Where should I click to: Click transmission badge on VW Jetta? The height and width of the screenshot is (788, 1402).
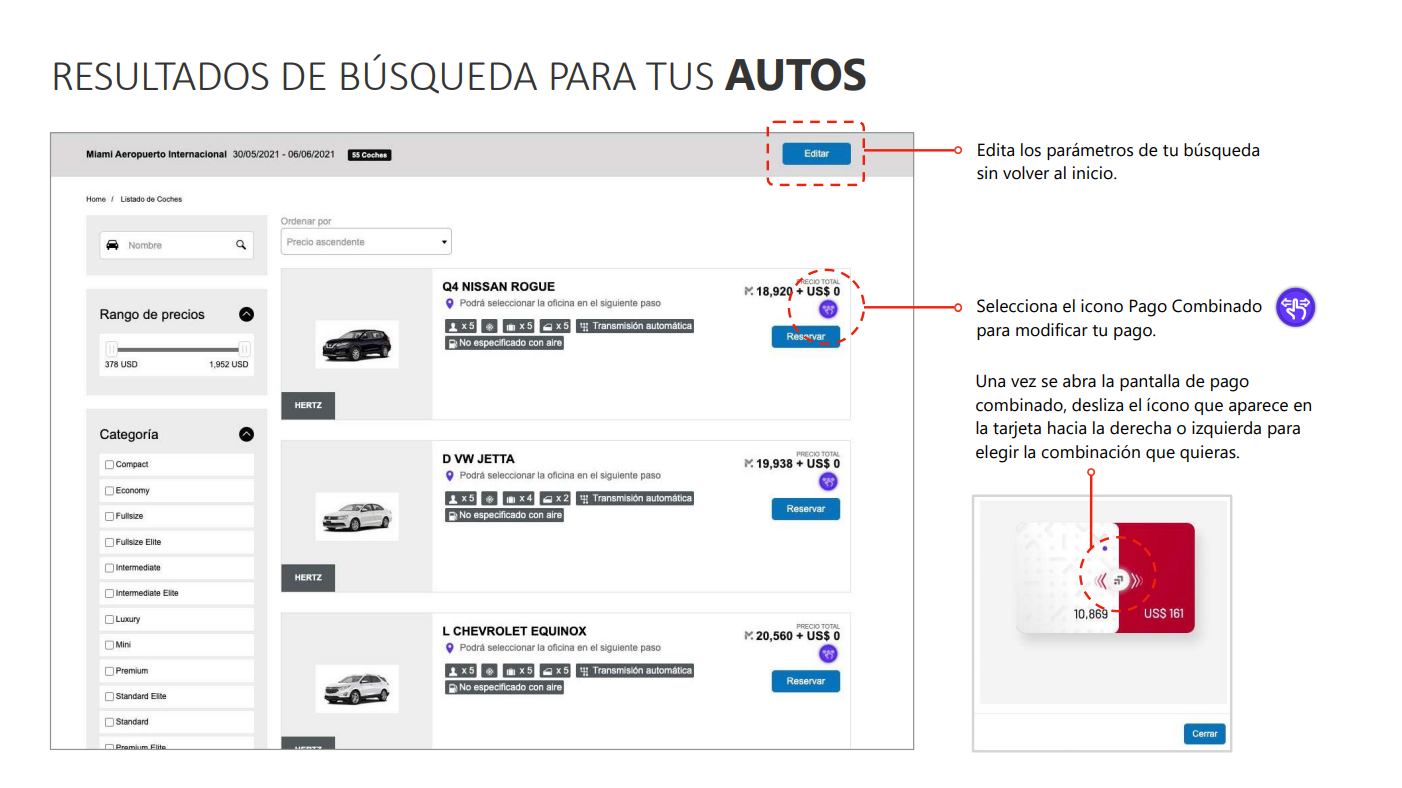coord(635,498)
